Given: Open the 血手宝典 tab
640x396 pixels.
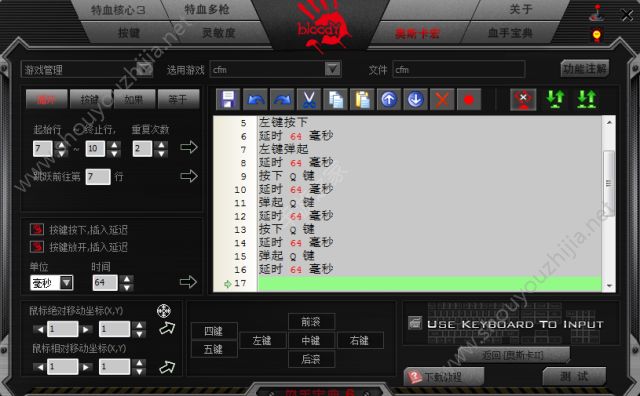Looking at the screenshot, I should (x=510, y=33).
